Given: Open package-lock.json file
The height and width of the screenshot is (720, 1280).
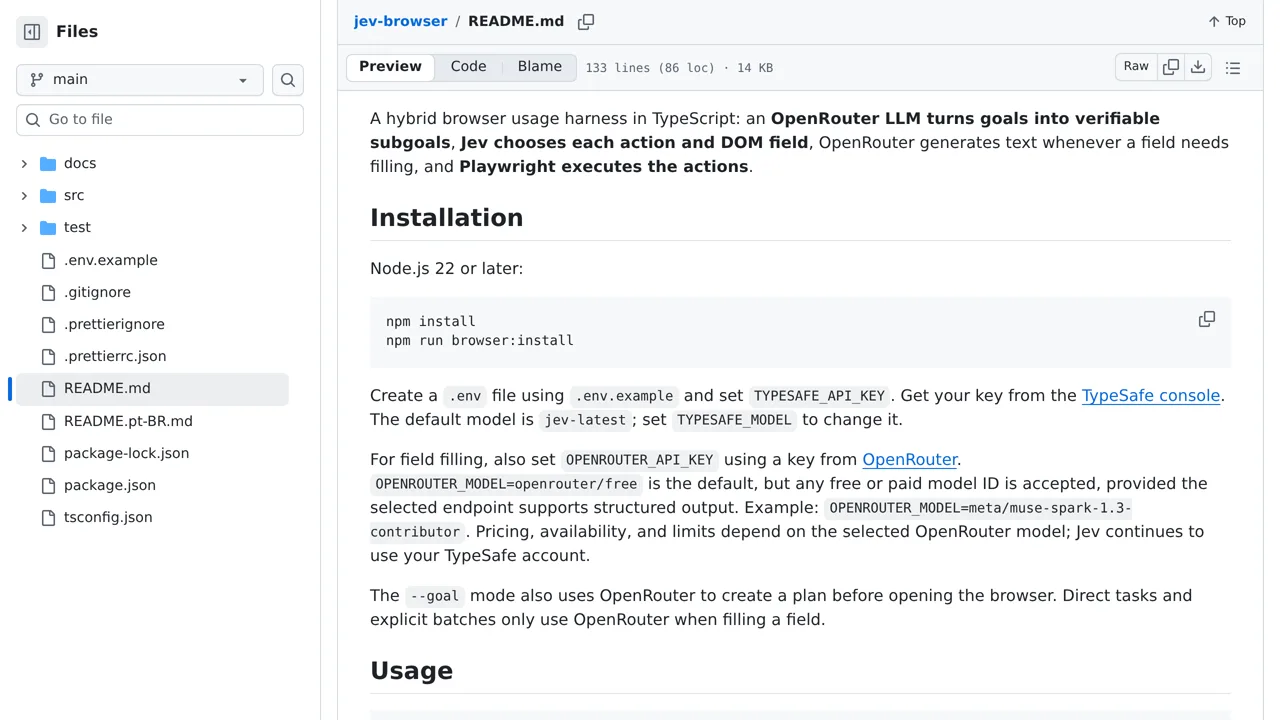Looking at the screenshot, I should (126, 453).
